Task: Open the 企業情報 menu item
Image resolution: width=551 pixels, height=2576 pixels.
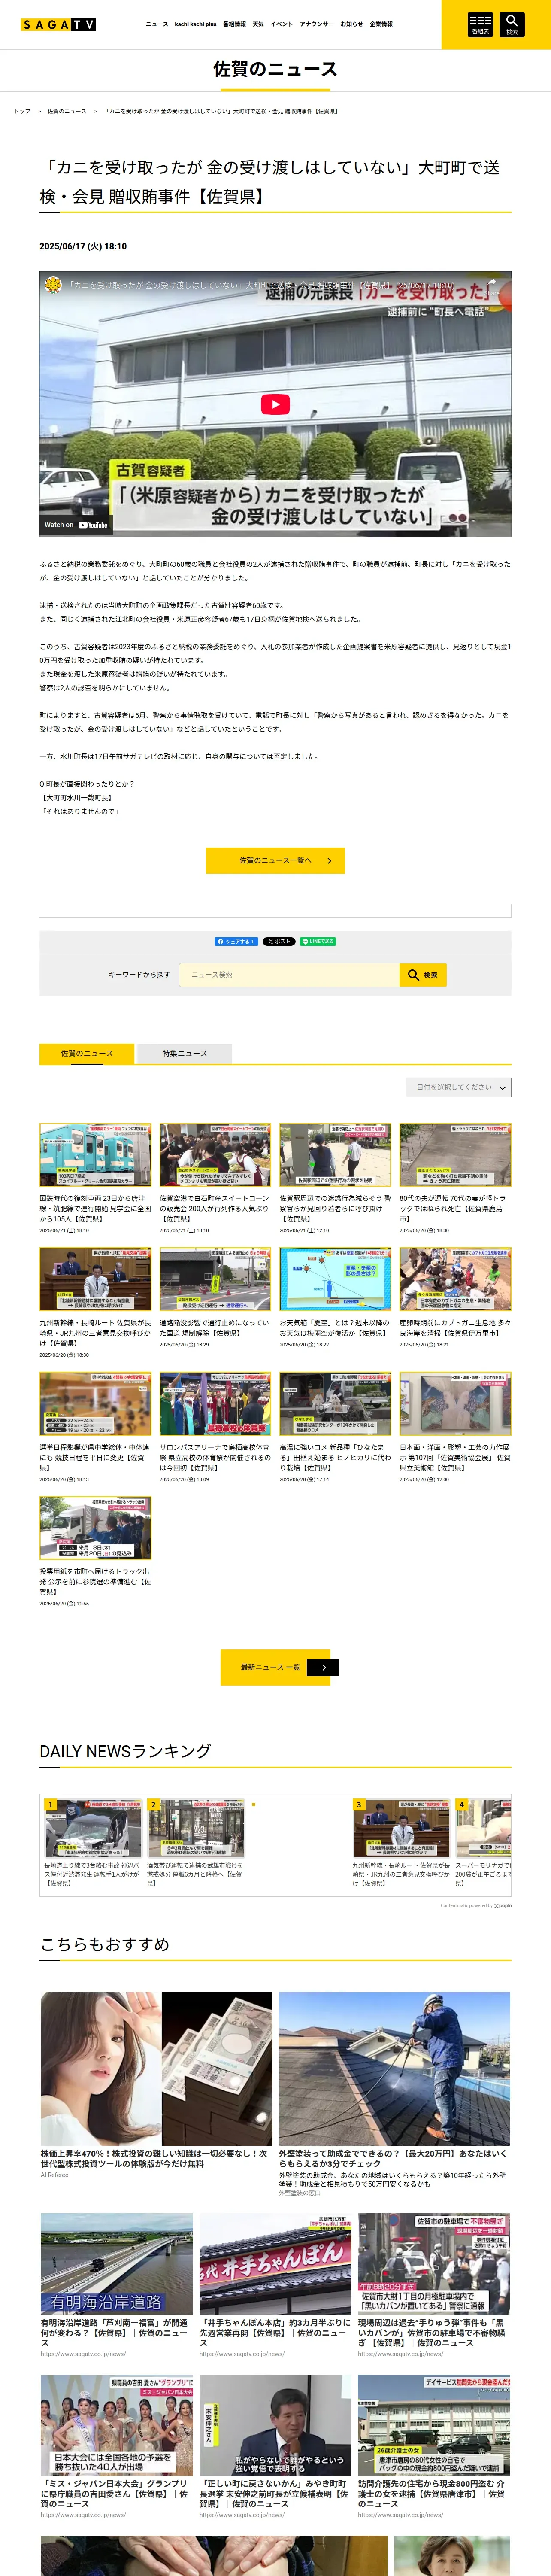Action: tap(381, 24)
